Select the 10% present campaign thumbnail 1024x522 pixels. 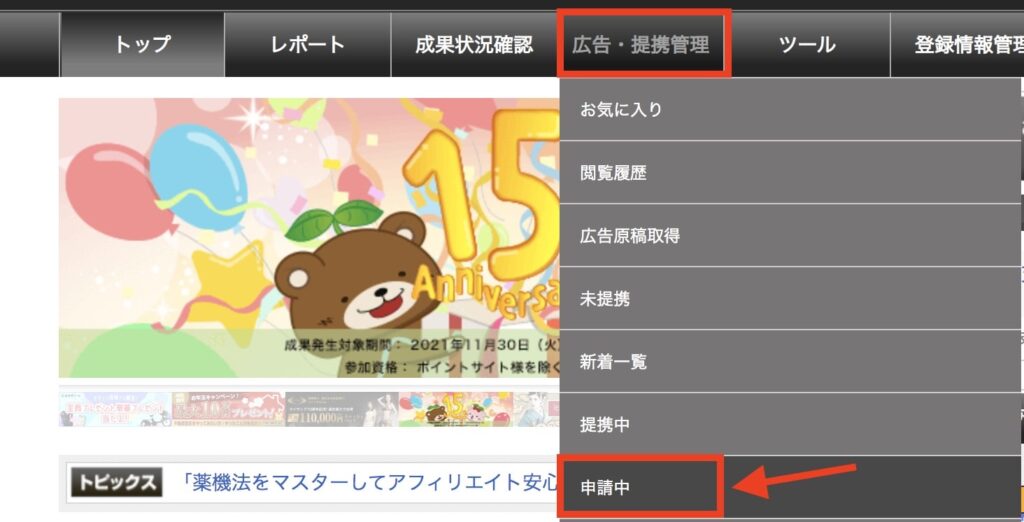coord(229,409)
